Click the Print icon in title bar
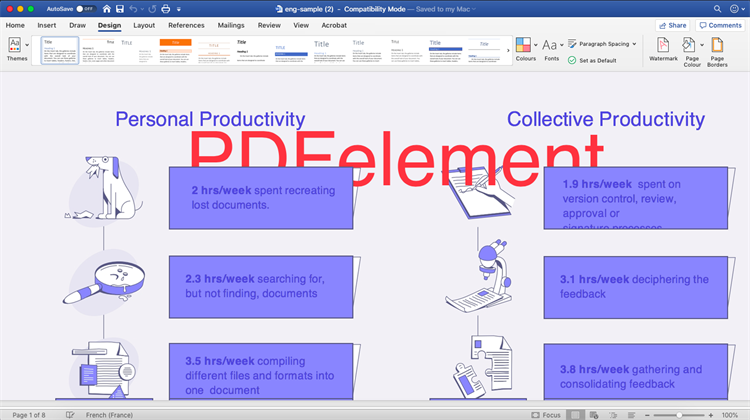The height and width of the screenshot is (420, 750). [x=165, y=9]
